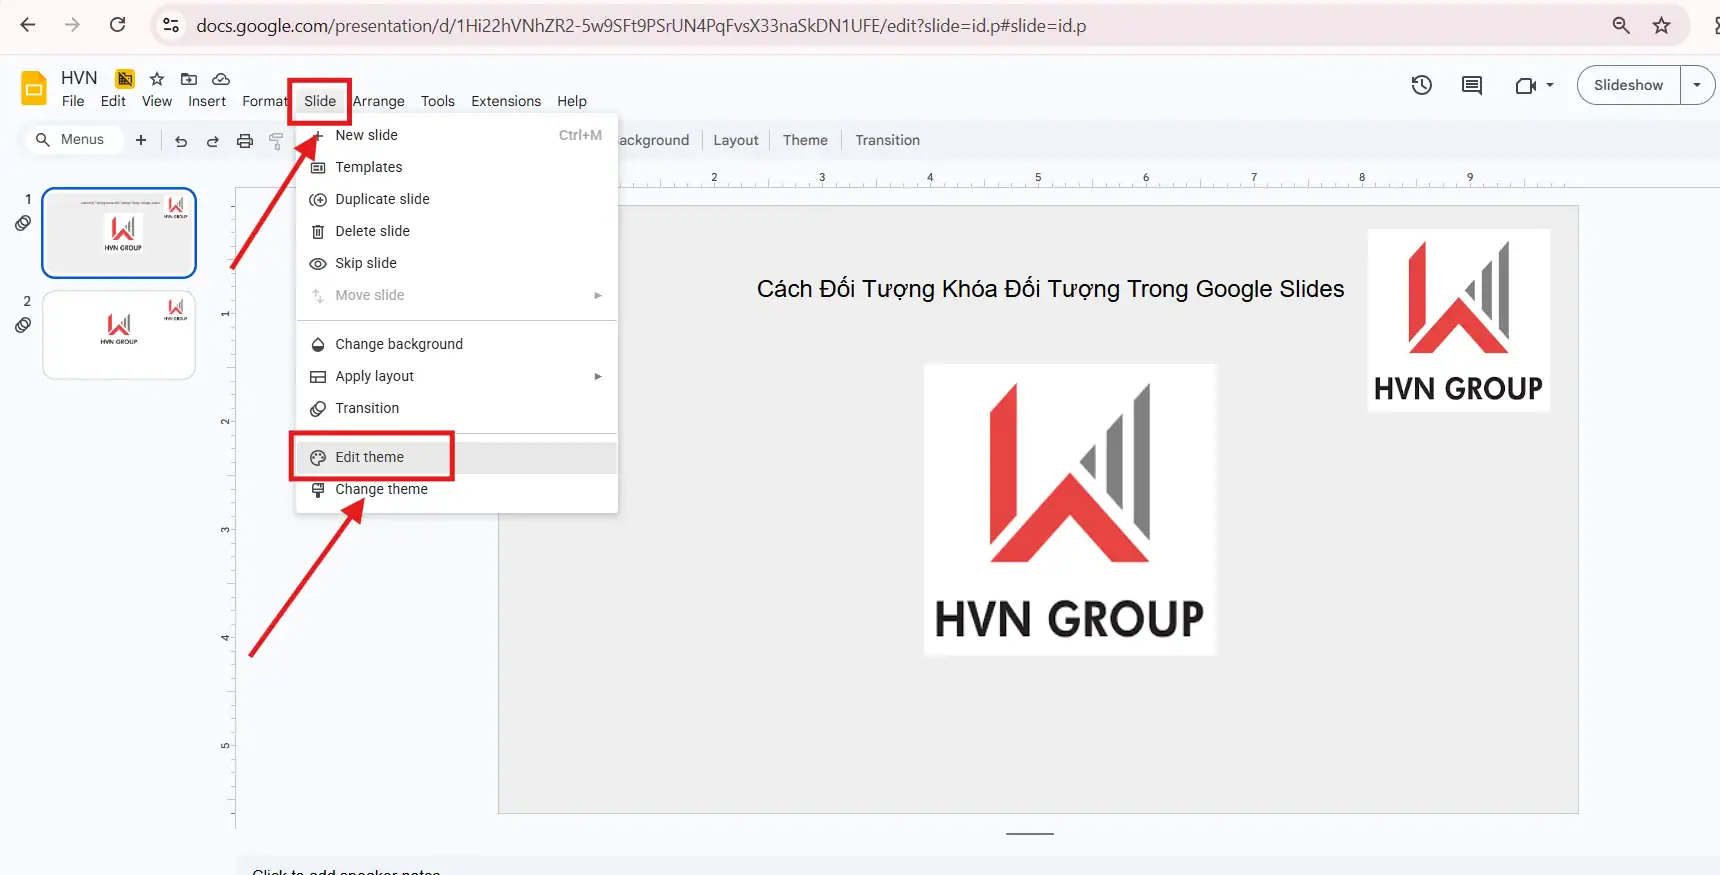Start the Slideshow button
This screenshot has width=1720, height=875.
pos(1628,85)
